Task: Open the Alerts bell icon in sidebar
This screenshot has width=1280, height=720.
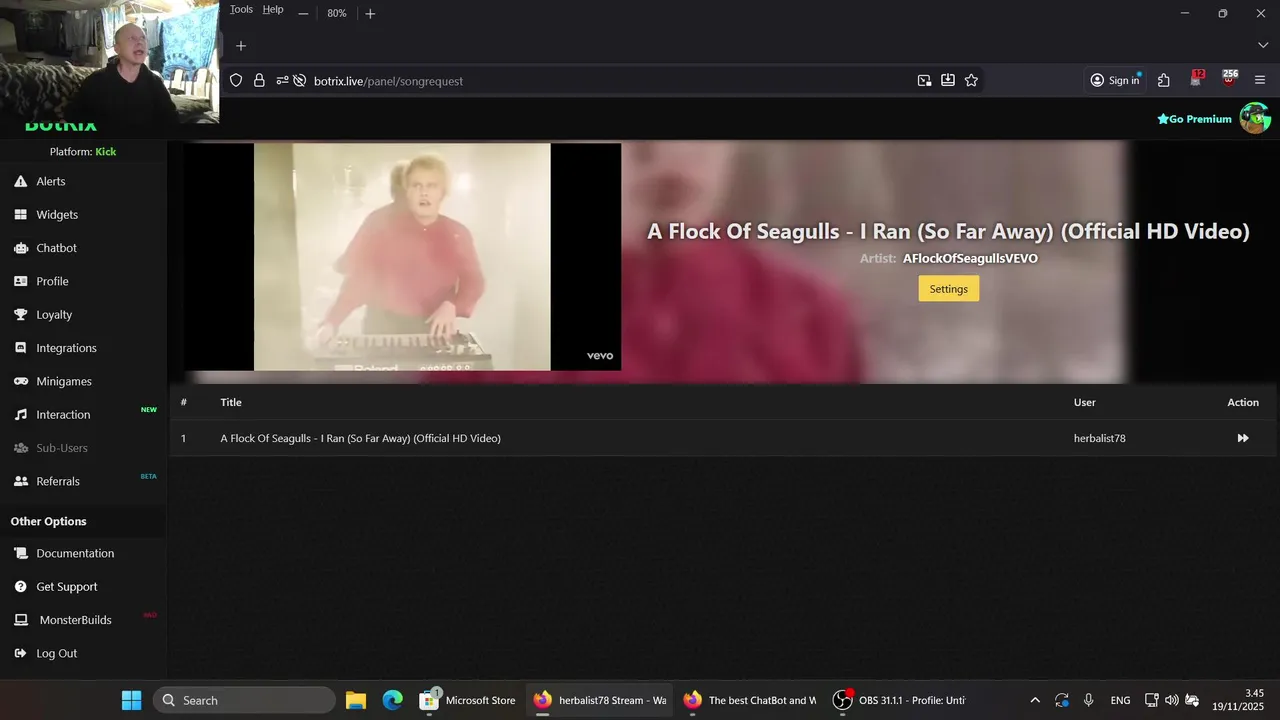Action: click(20, 181)
